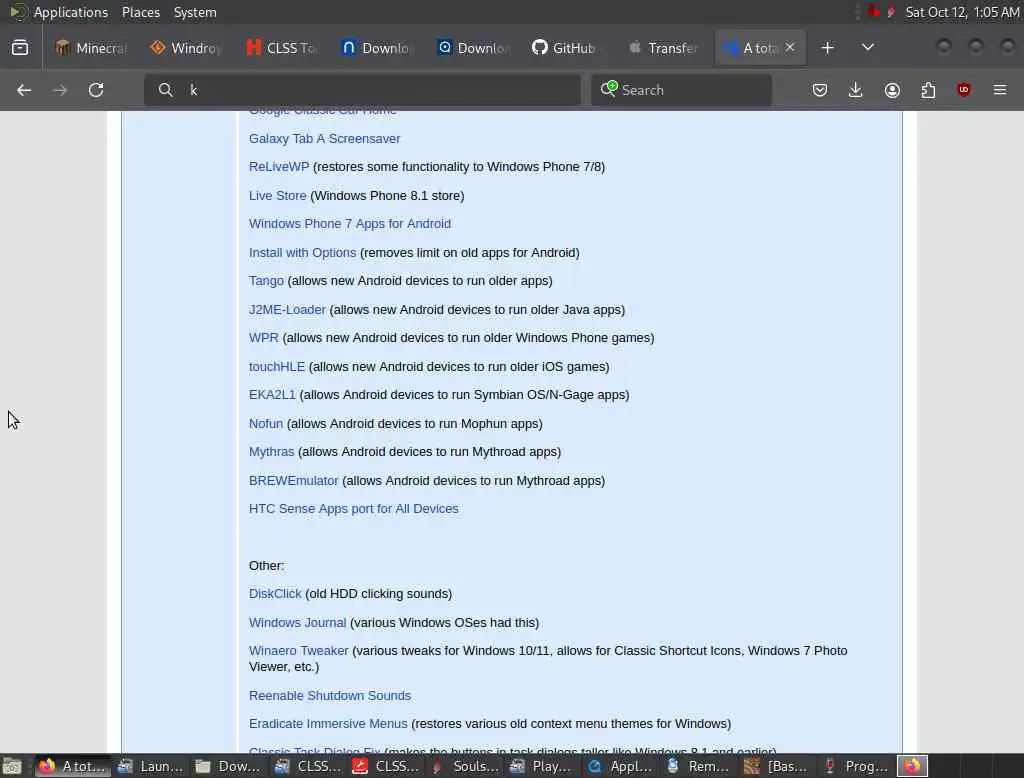Select the 'Souls...' taskbar window
Viewport: 1024px width, 778px height.
464,766
